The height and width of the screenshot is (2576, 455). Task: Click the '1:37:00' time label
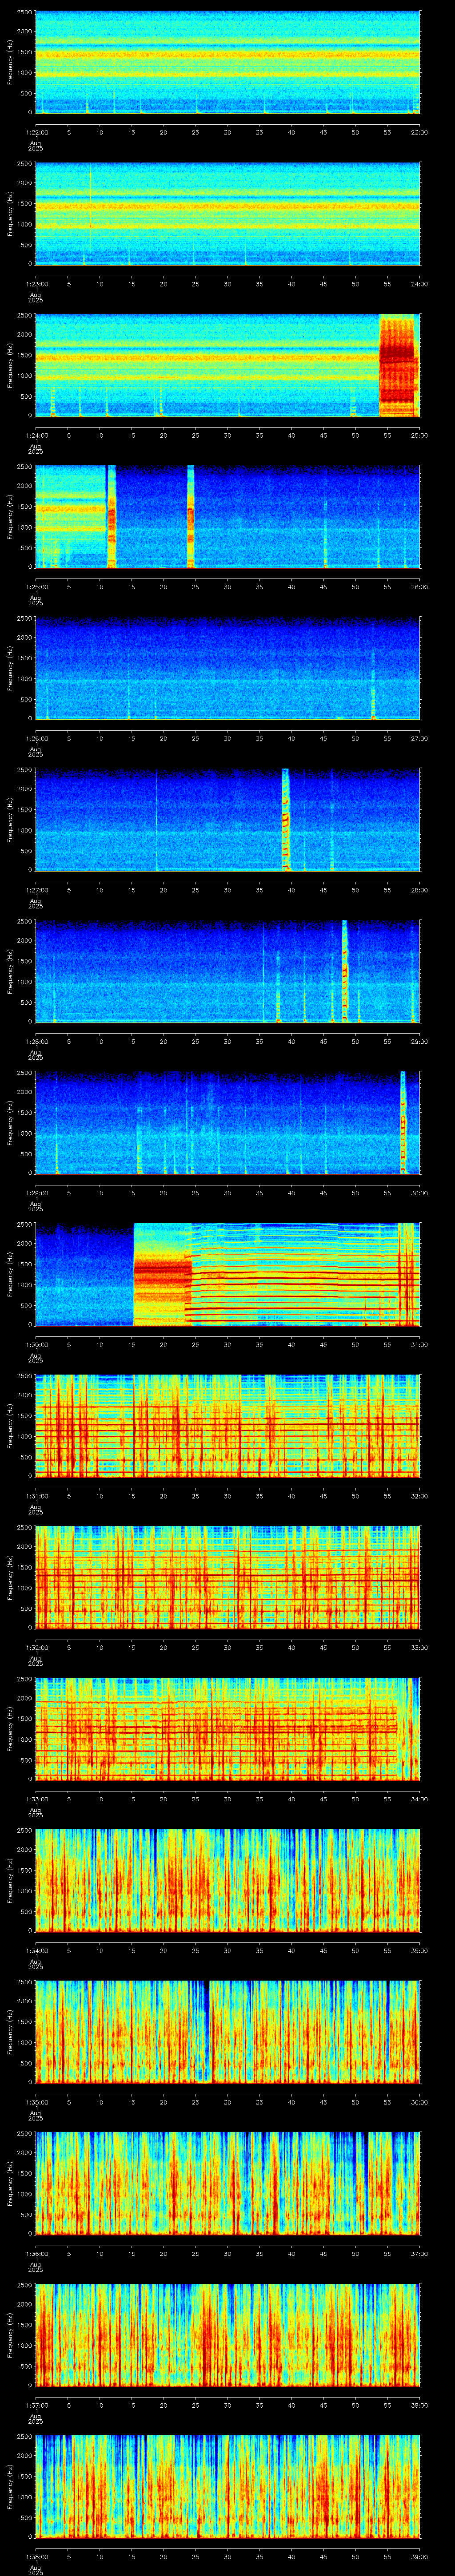(x=36, y=2405)
